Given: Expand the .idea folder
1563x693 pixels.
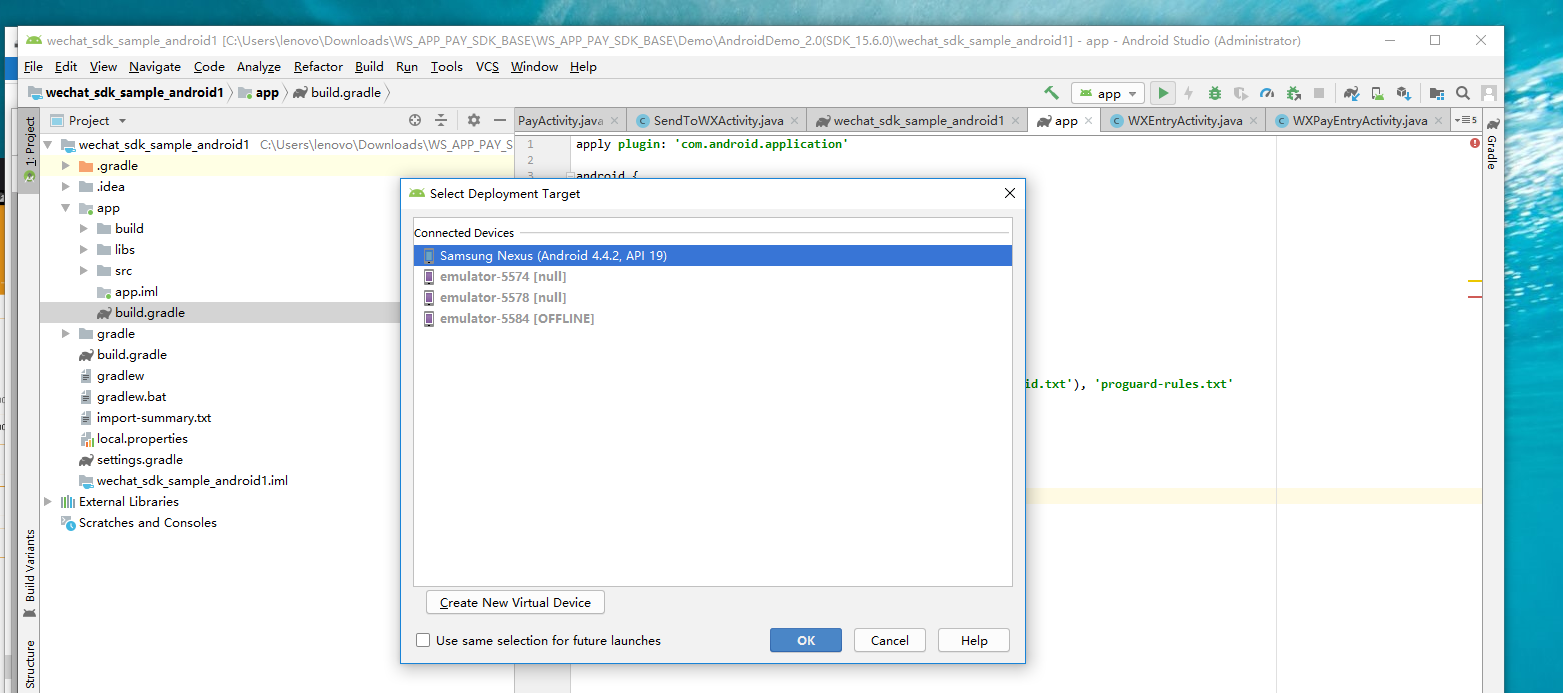Looking at the screenshot, I should point(66,186).
